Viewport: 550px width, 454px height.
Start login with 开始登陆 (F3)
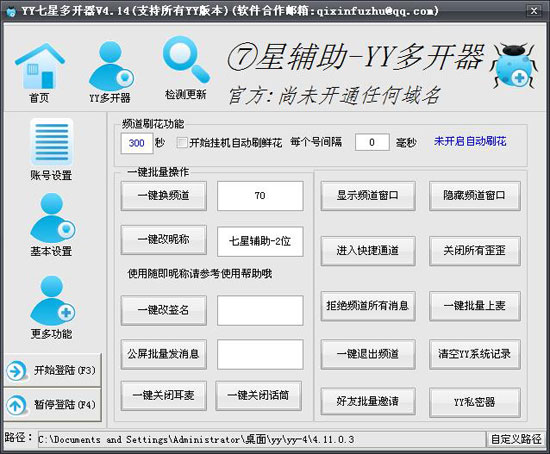52,370
